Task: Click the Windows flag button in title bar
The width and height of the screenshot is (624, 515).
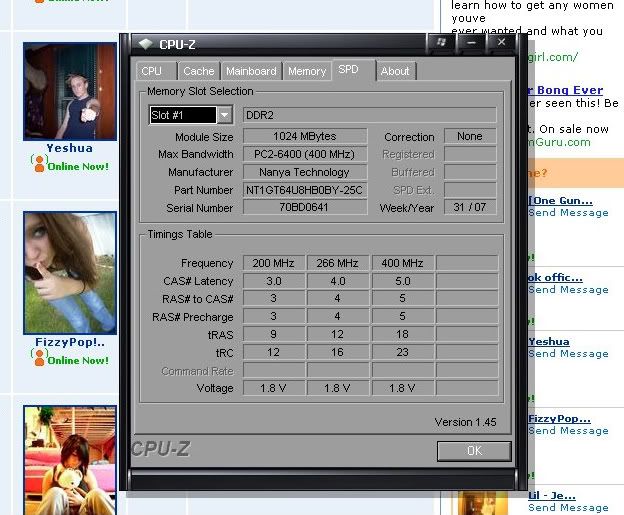Action: (440, 43)
